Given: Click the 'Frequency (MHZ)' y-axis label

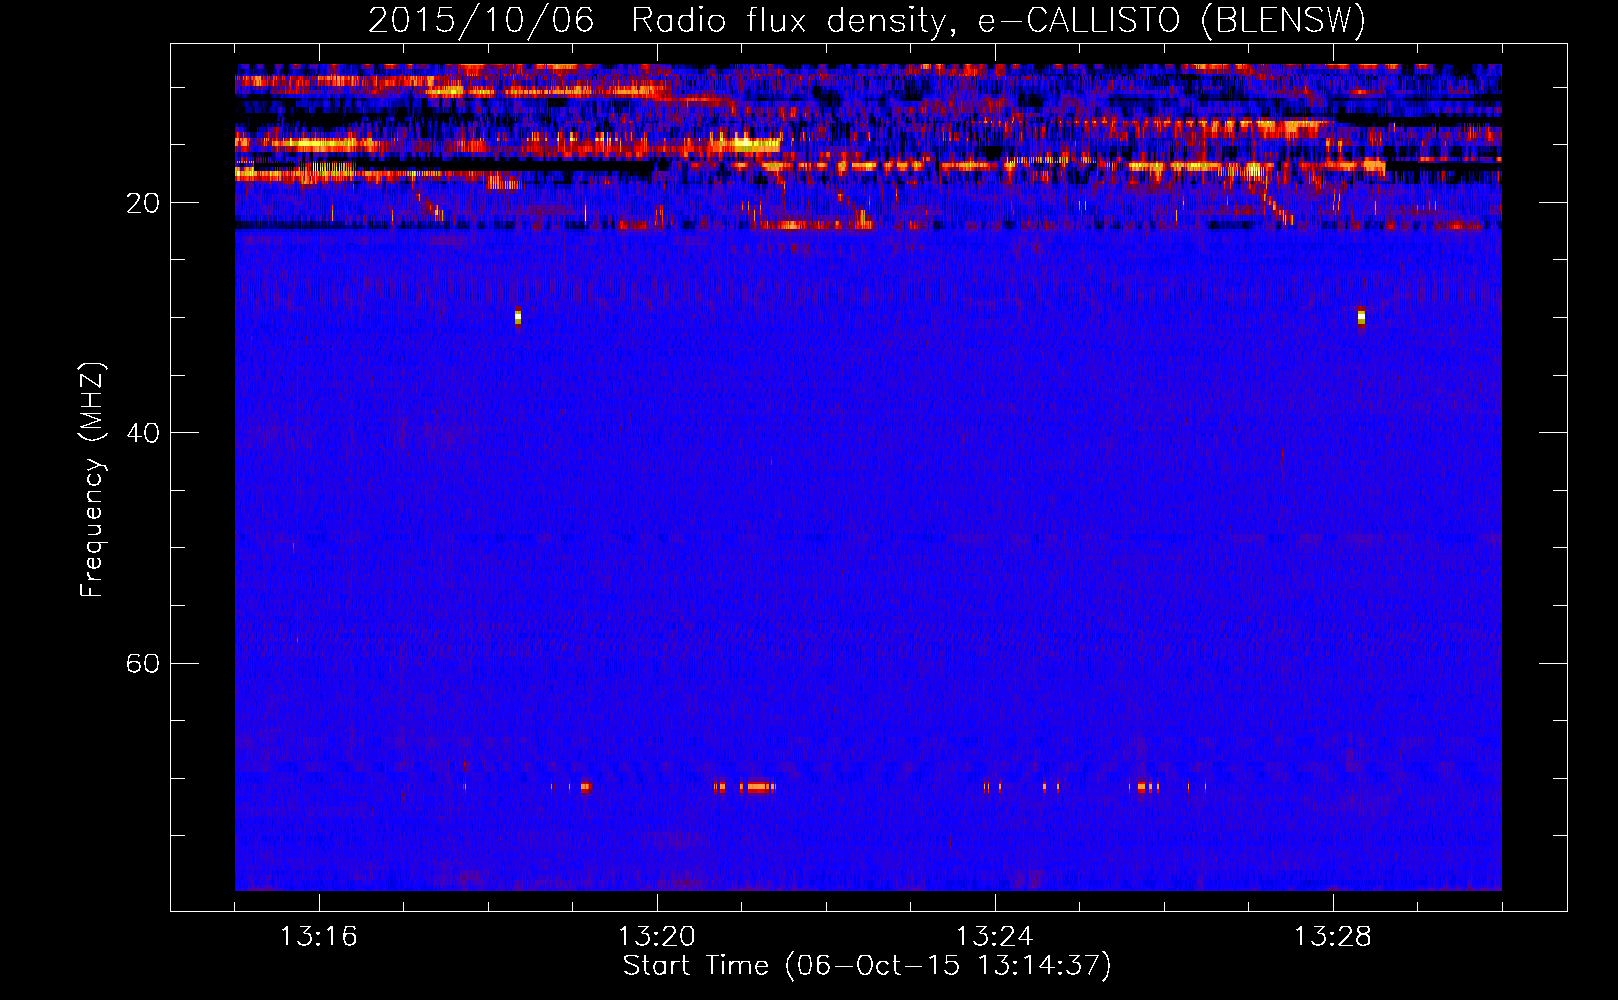Looking at the screenshot, I should point(92,480).
